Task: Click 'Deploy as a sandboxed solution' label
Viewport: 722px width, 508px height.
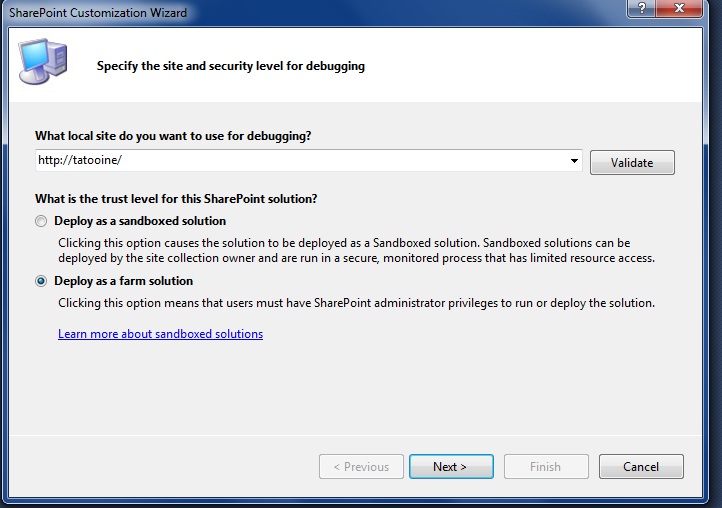Action: [x=140, y=221]
